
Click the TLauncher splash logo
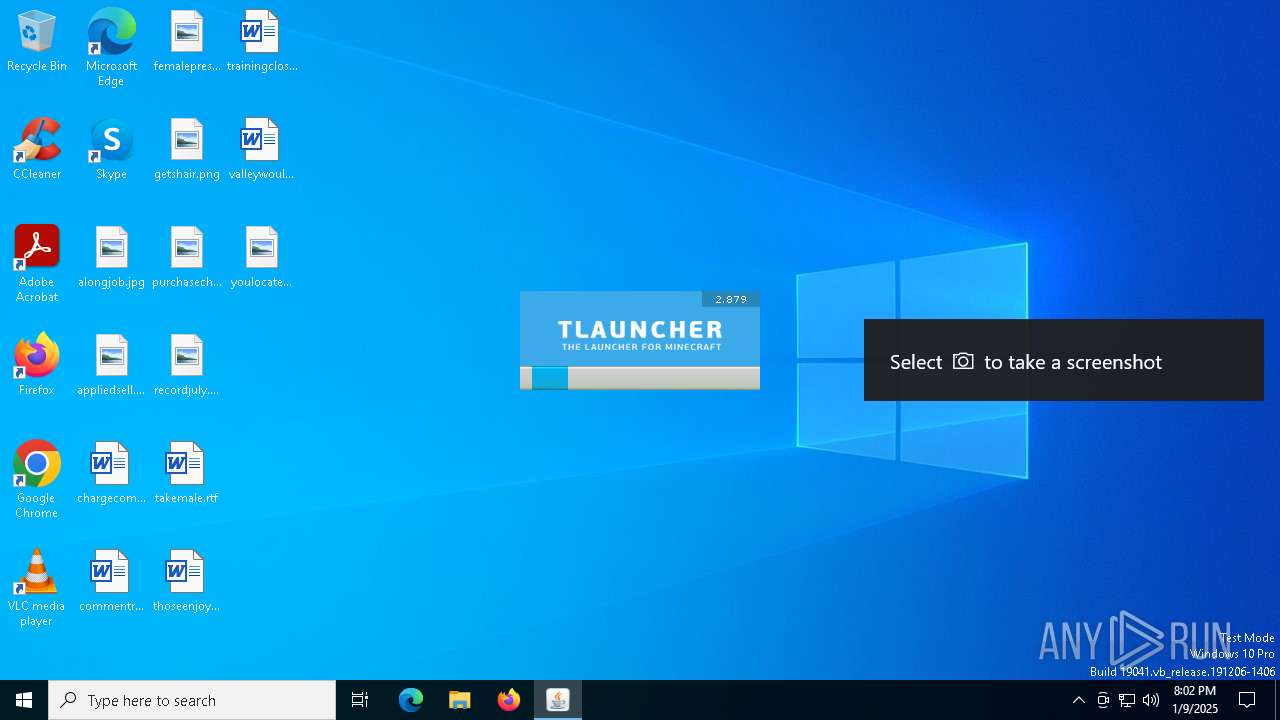pos(640,334)
